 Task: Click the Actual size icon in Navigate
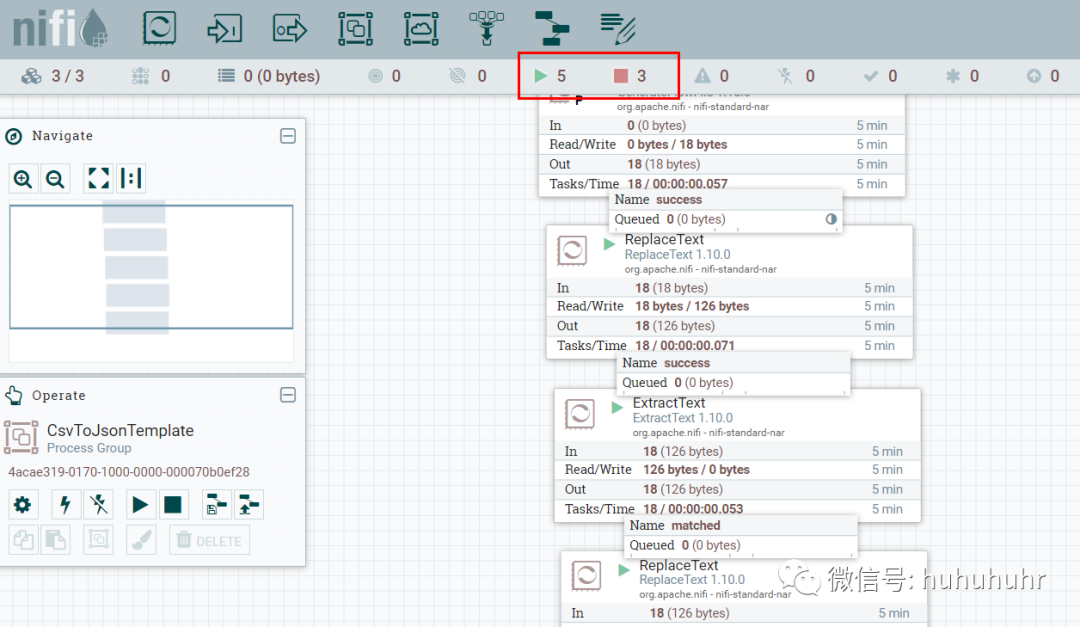[x=131, y=178]
